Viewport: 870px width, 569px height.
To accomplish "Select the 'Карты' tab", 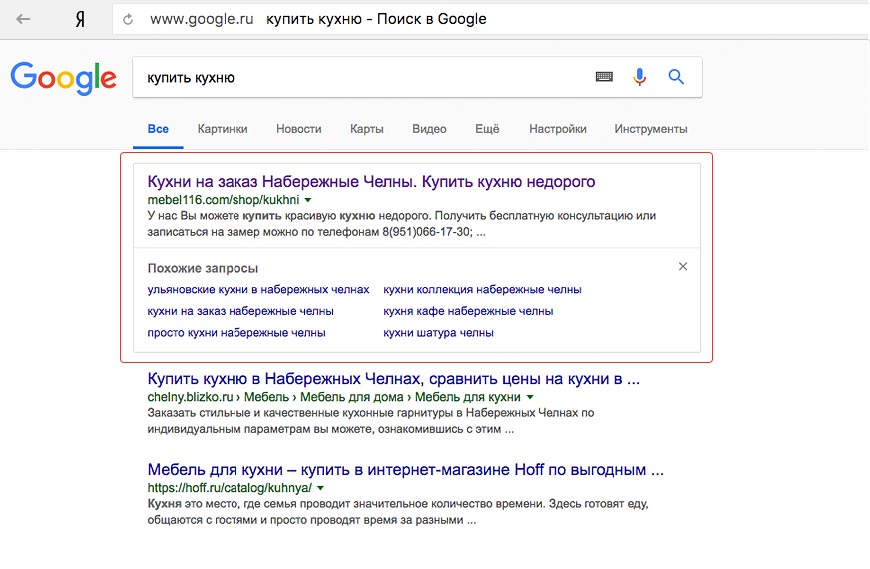I will point(367,129).
